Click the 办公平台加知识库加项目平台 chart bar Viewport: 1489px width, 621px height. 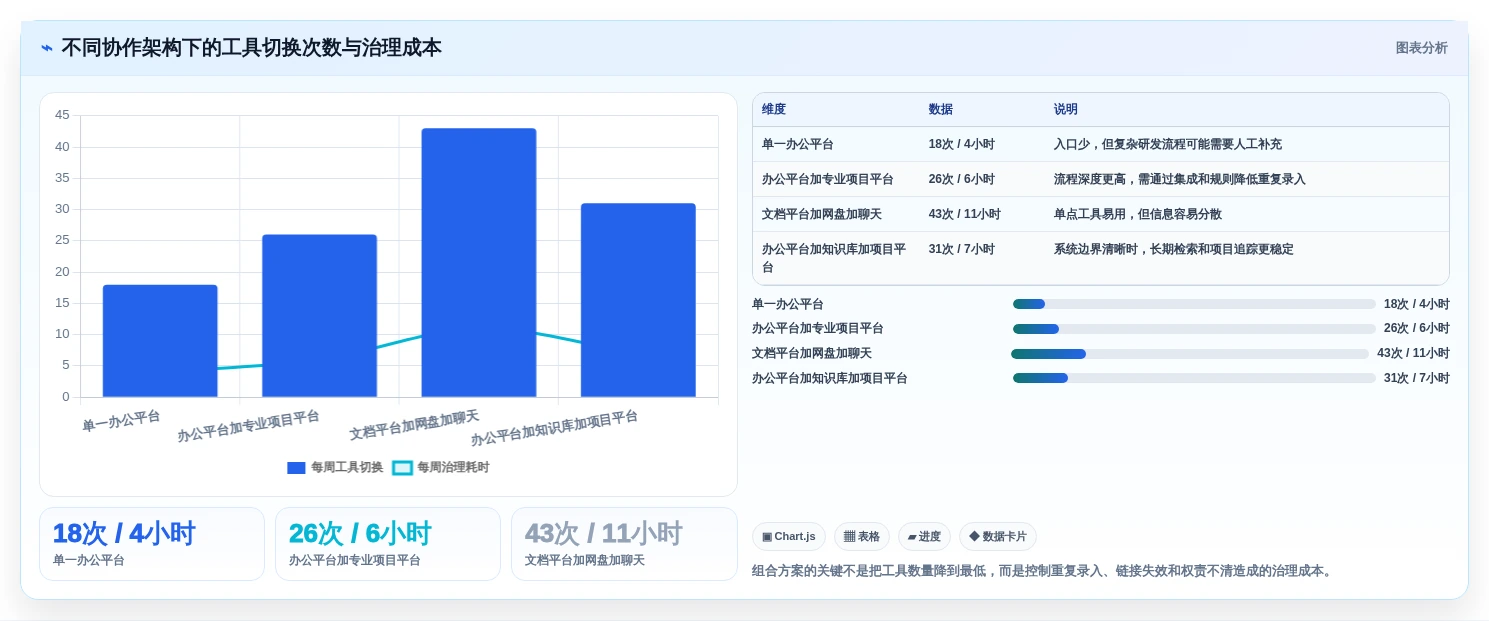pos(638,300)
